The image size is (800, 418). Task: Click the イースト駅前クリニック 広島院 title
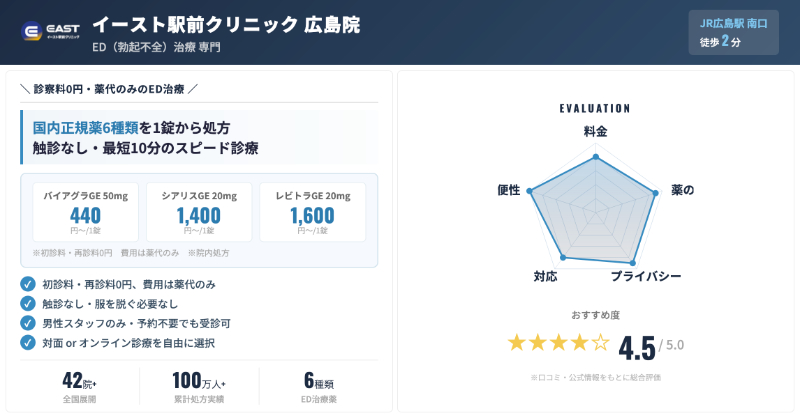click(x=226, y=24)
